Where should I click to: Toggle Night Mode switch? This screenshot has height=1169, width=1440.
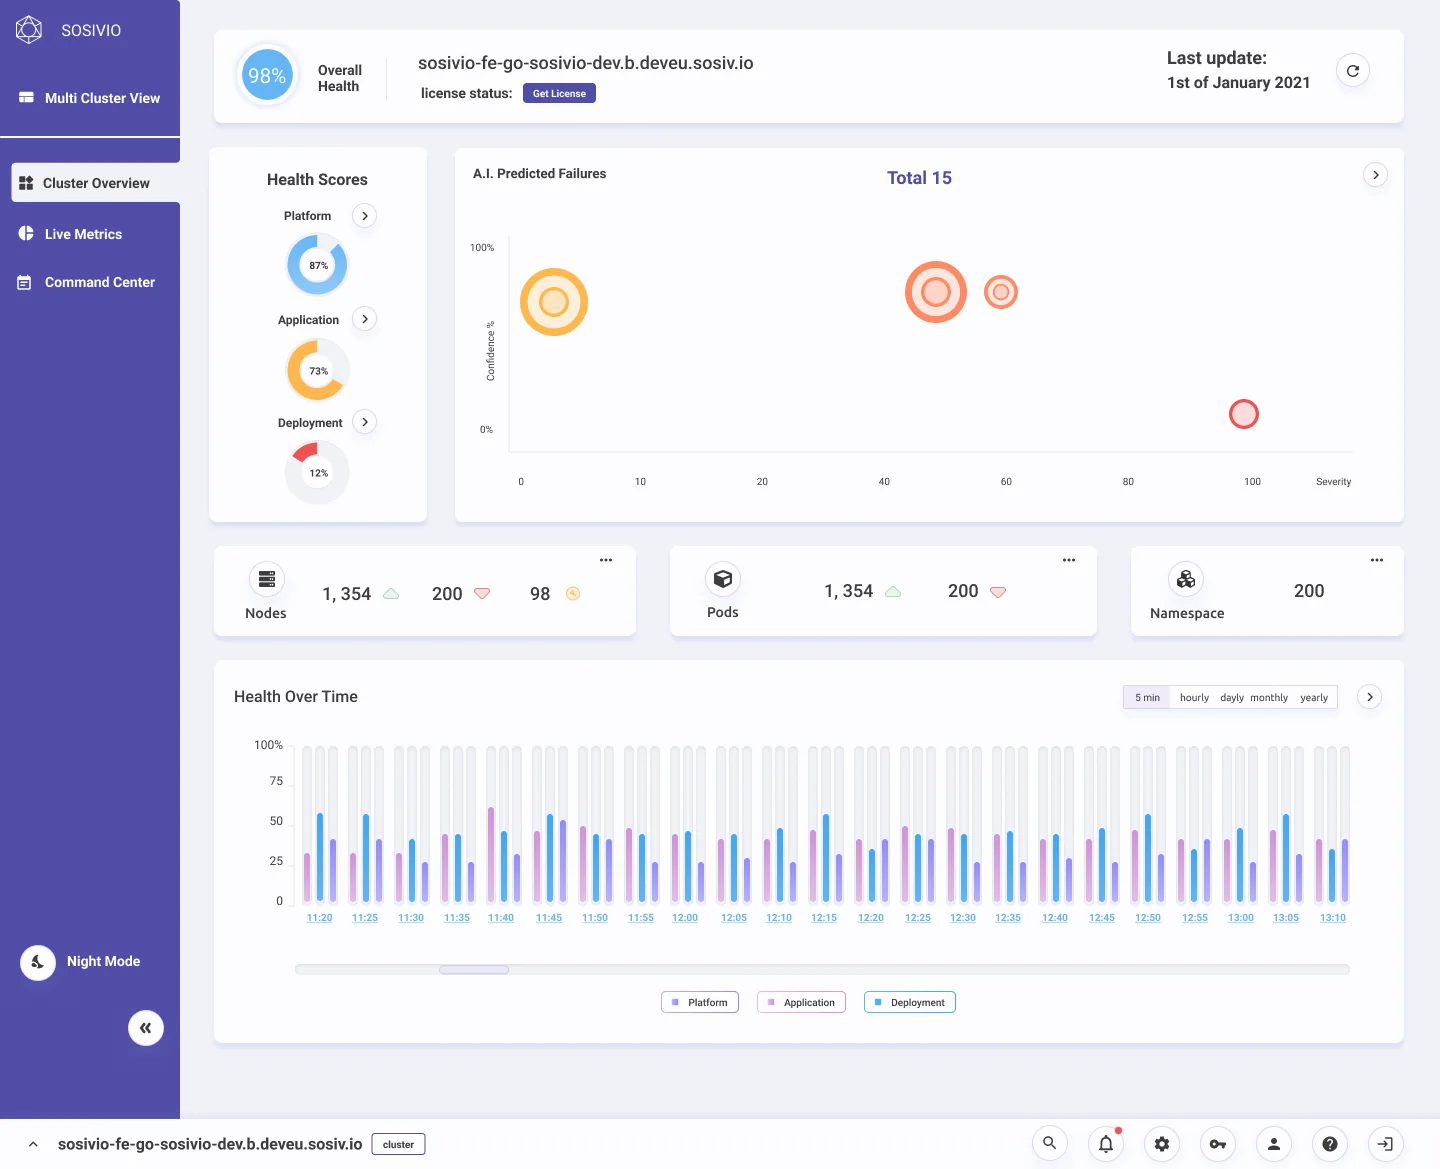click(38, 962)
